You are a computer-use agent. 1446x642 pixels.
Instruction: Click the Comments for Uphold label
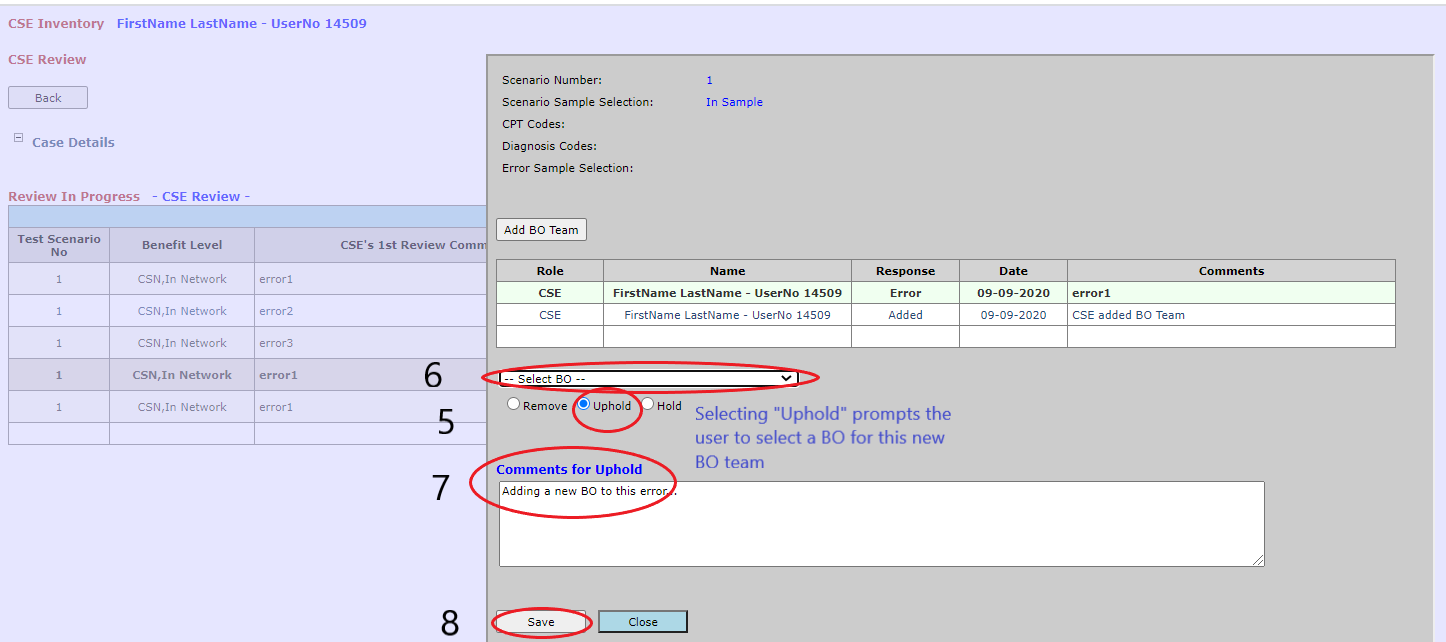pyautogui.click(x=569, y=469)
